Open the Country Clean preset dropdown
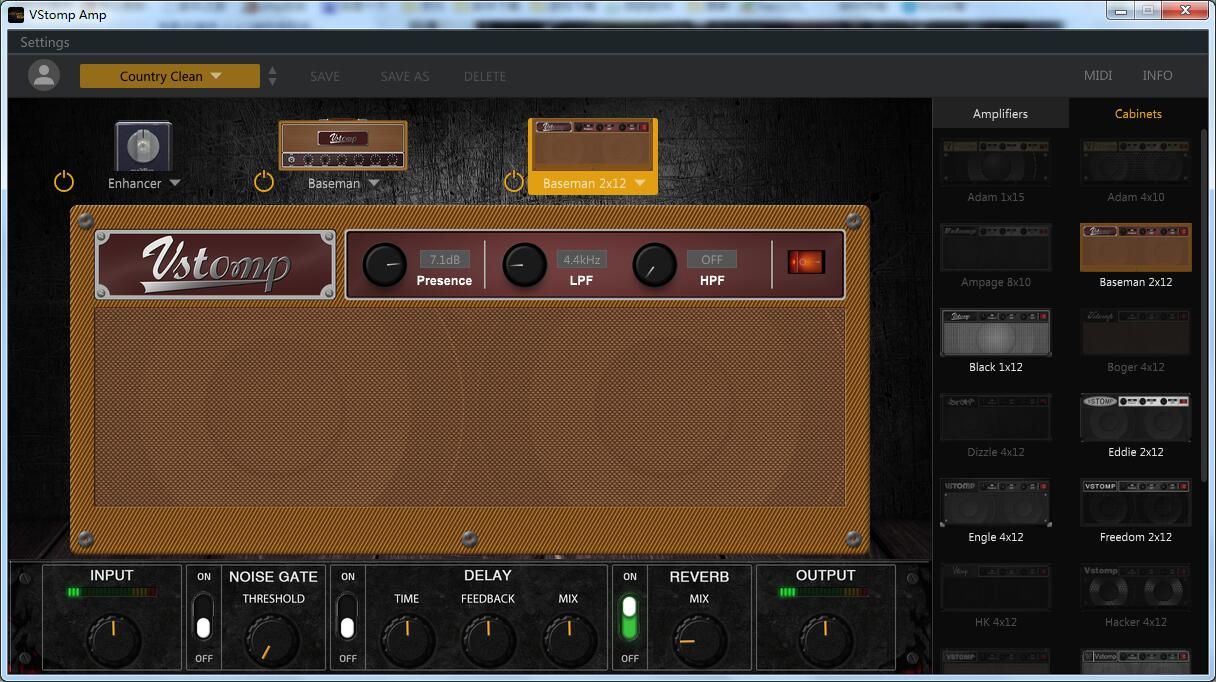This screenshot has width=1216, height=682. (169, 75)
